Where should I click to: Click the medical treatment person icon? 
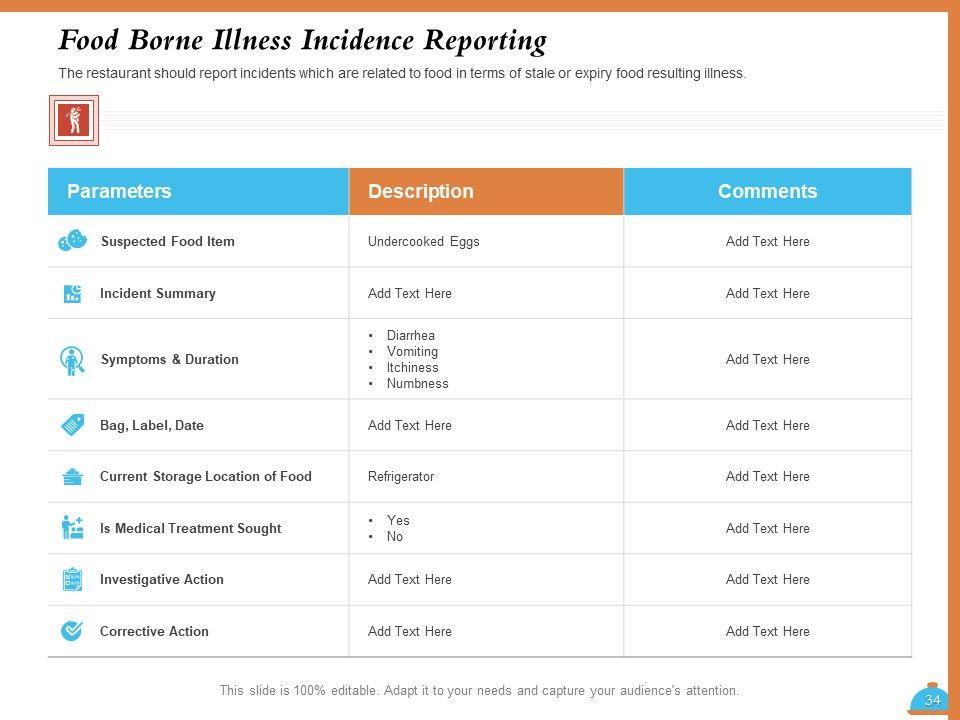(x=72, y=527)
